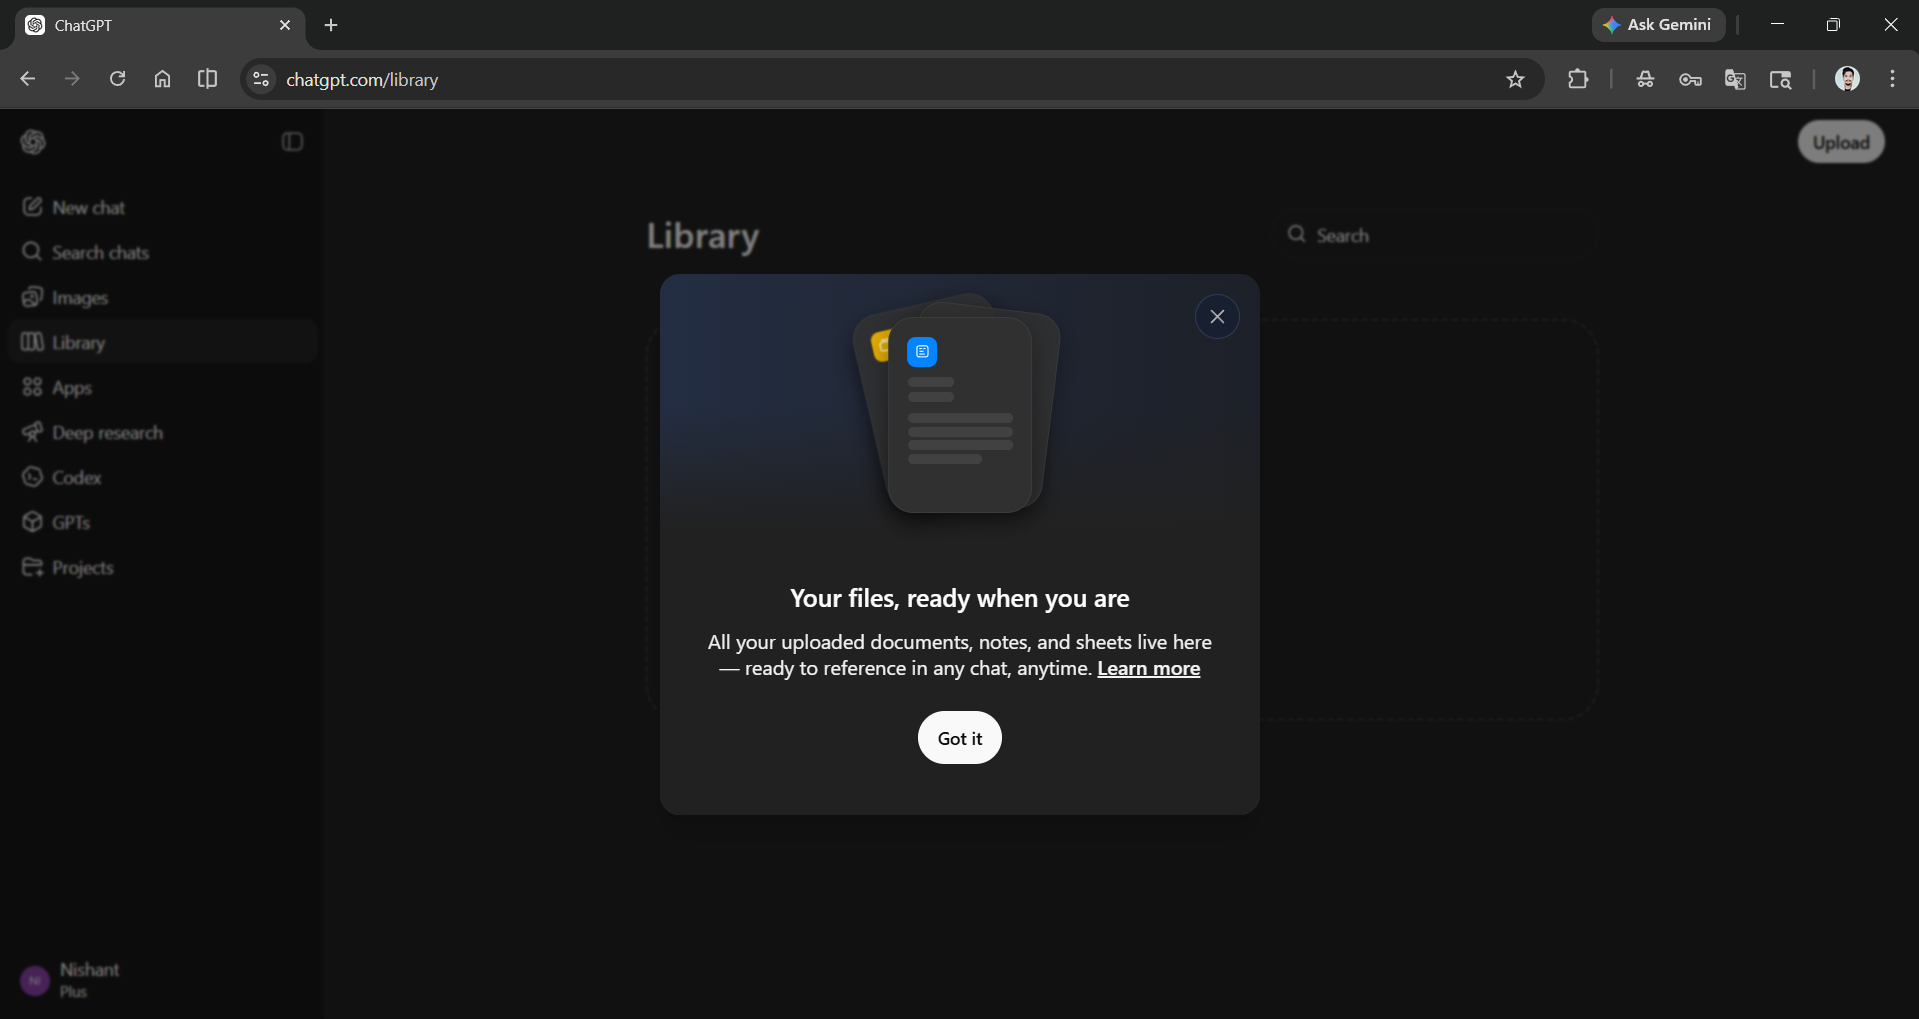The height and width of the screenshot is (1019, 1919).
Task: Open Codex from the sidebar
Action: 77,477
